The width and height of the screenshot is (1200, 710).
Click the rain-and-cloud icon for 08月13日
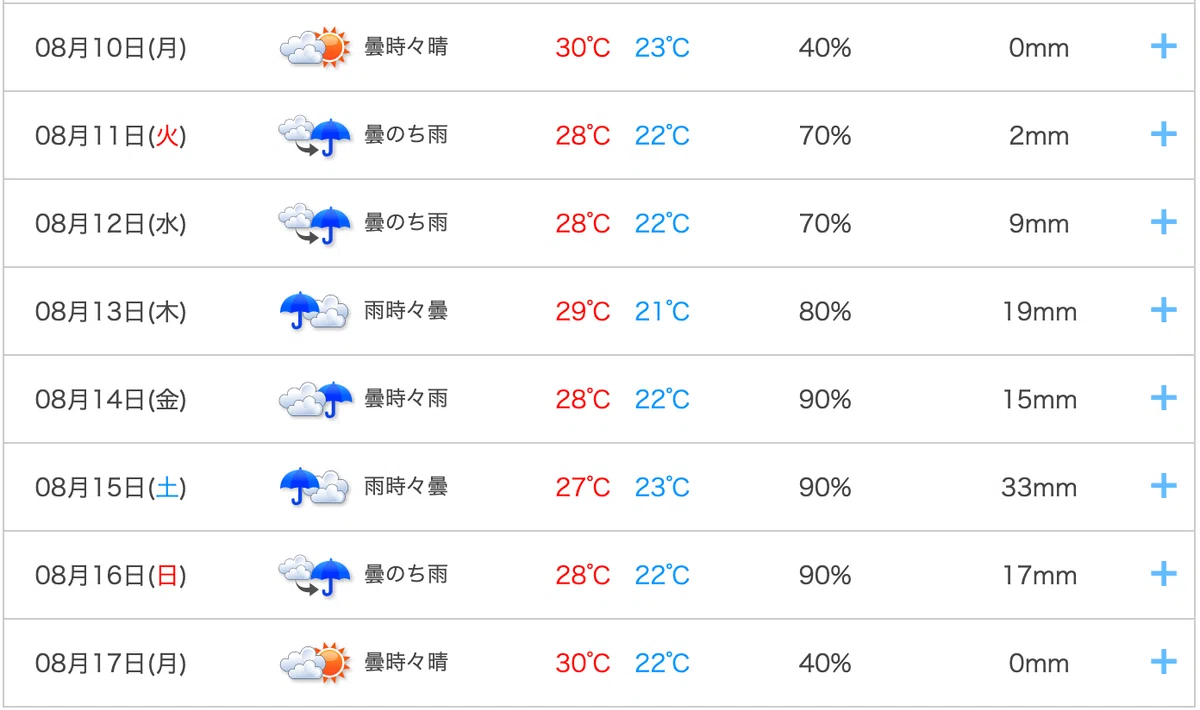point(315,311)
